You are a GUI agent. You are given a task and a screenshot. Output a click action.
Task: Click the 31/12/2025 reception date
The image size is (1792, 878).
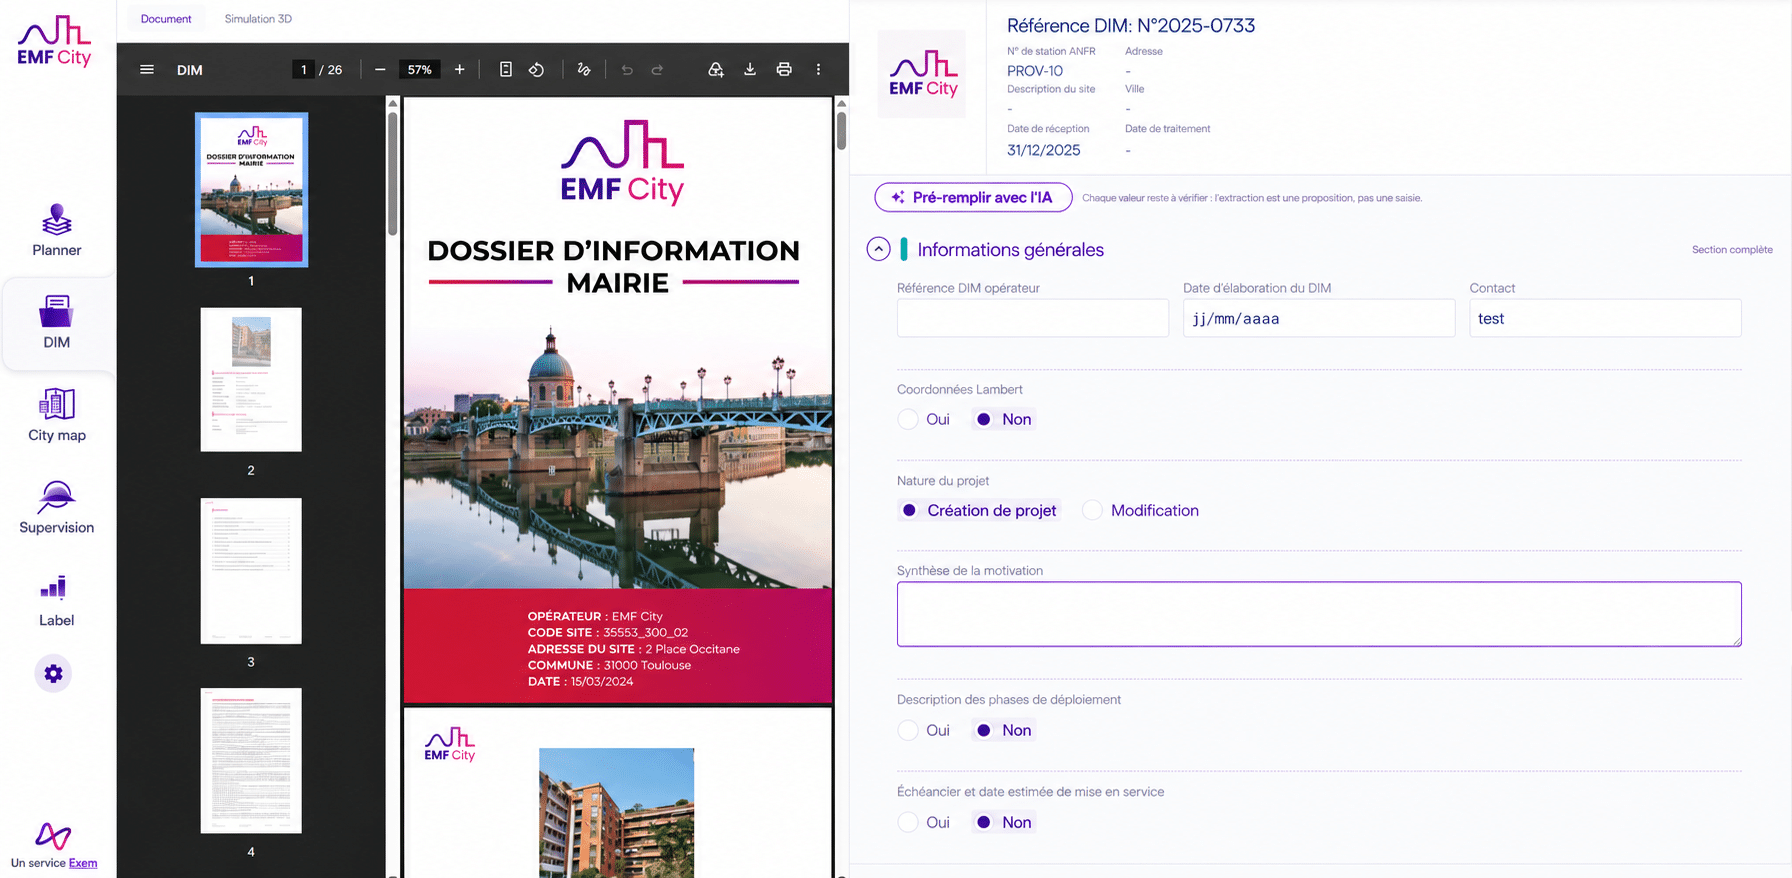(1044, 150)
